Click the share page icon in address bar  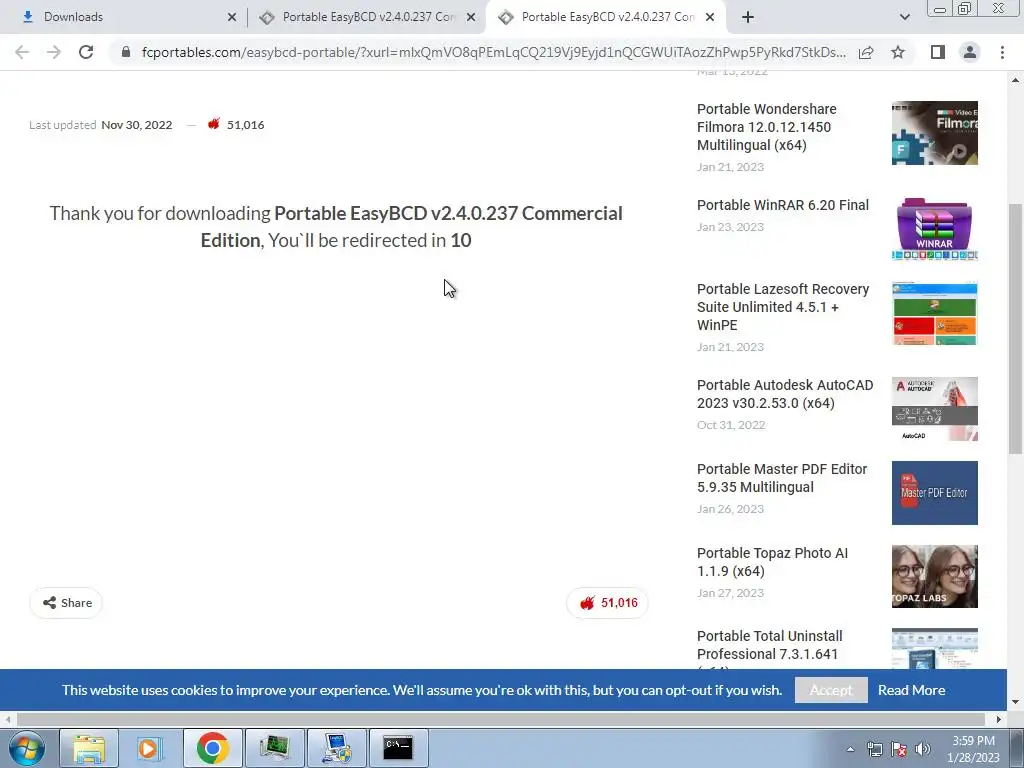click(x=866, y=52)
